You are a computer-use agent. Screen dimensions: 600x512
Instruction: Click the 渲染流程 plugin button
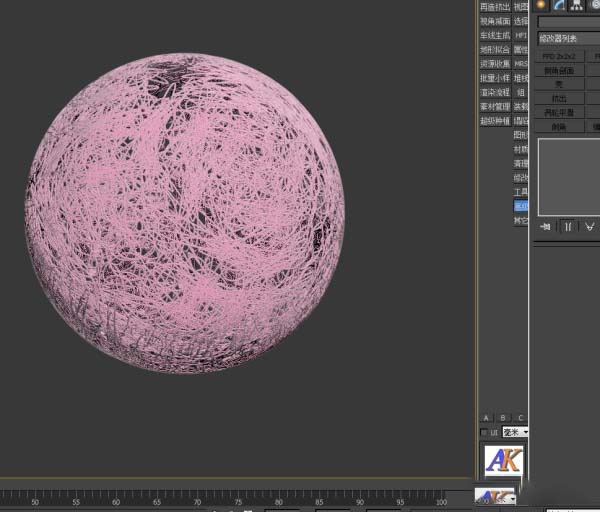tap(495, 92)
